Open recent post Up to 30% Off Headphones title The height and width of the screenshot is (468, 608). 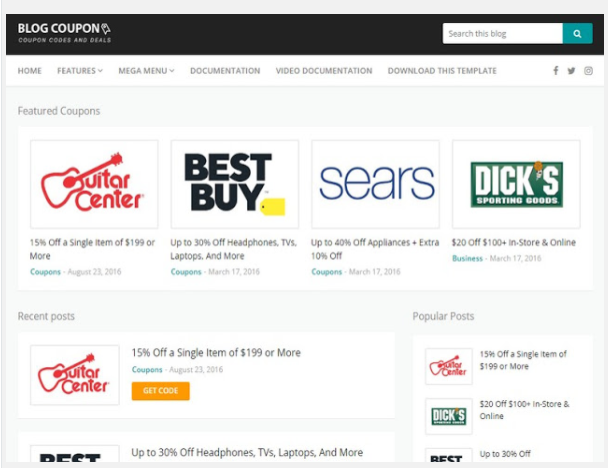tap(247, 452)
